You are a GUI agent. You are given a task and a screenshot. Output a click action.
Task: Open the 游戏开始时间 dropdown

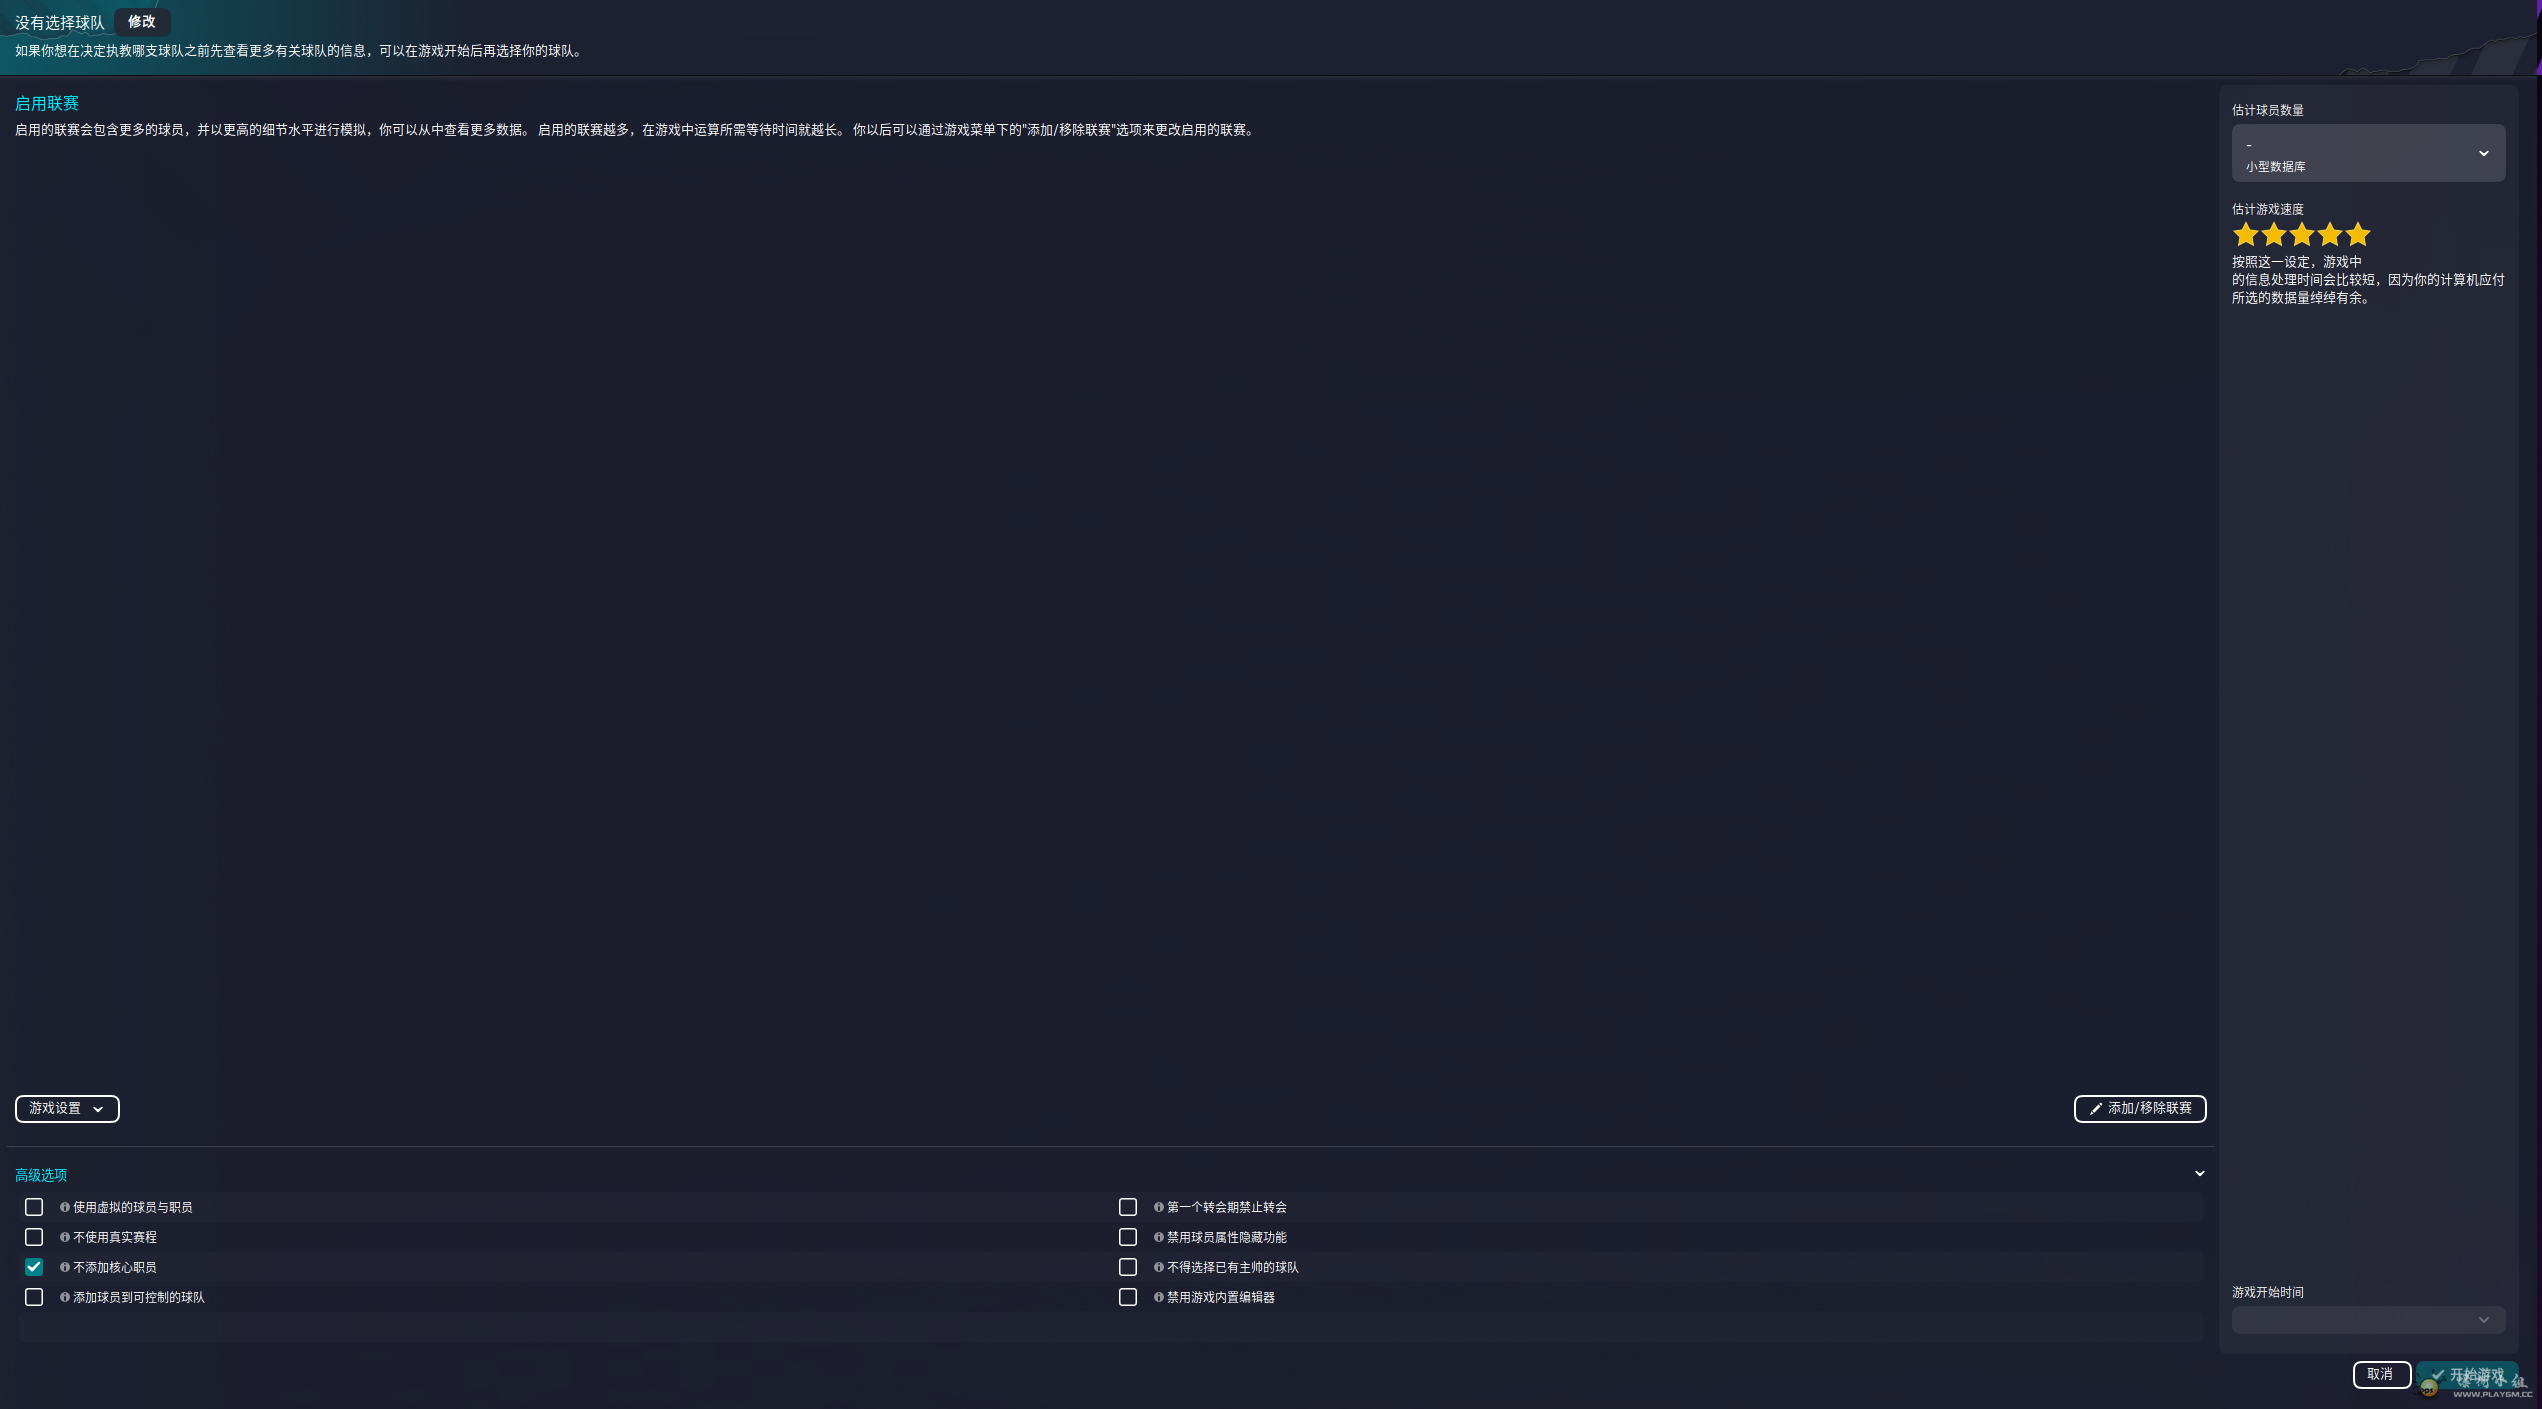[x=2368, y=1320]
